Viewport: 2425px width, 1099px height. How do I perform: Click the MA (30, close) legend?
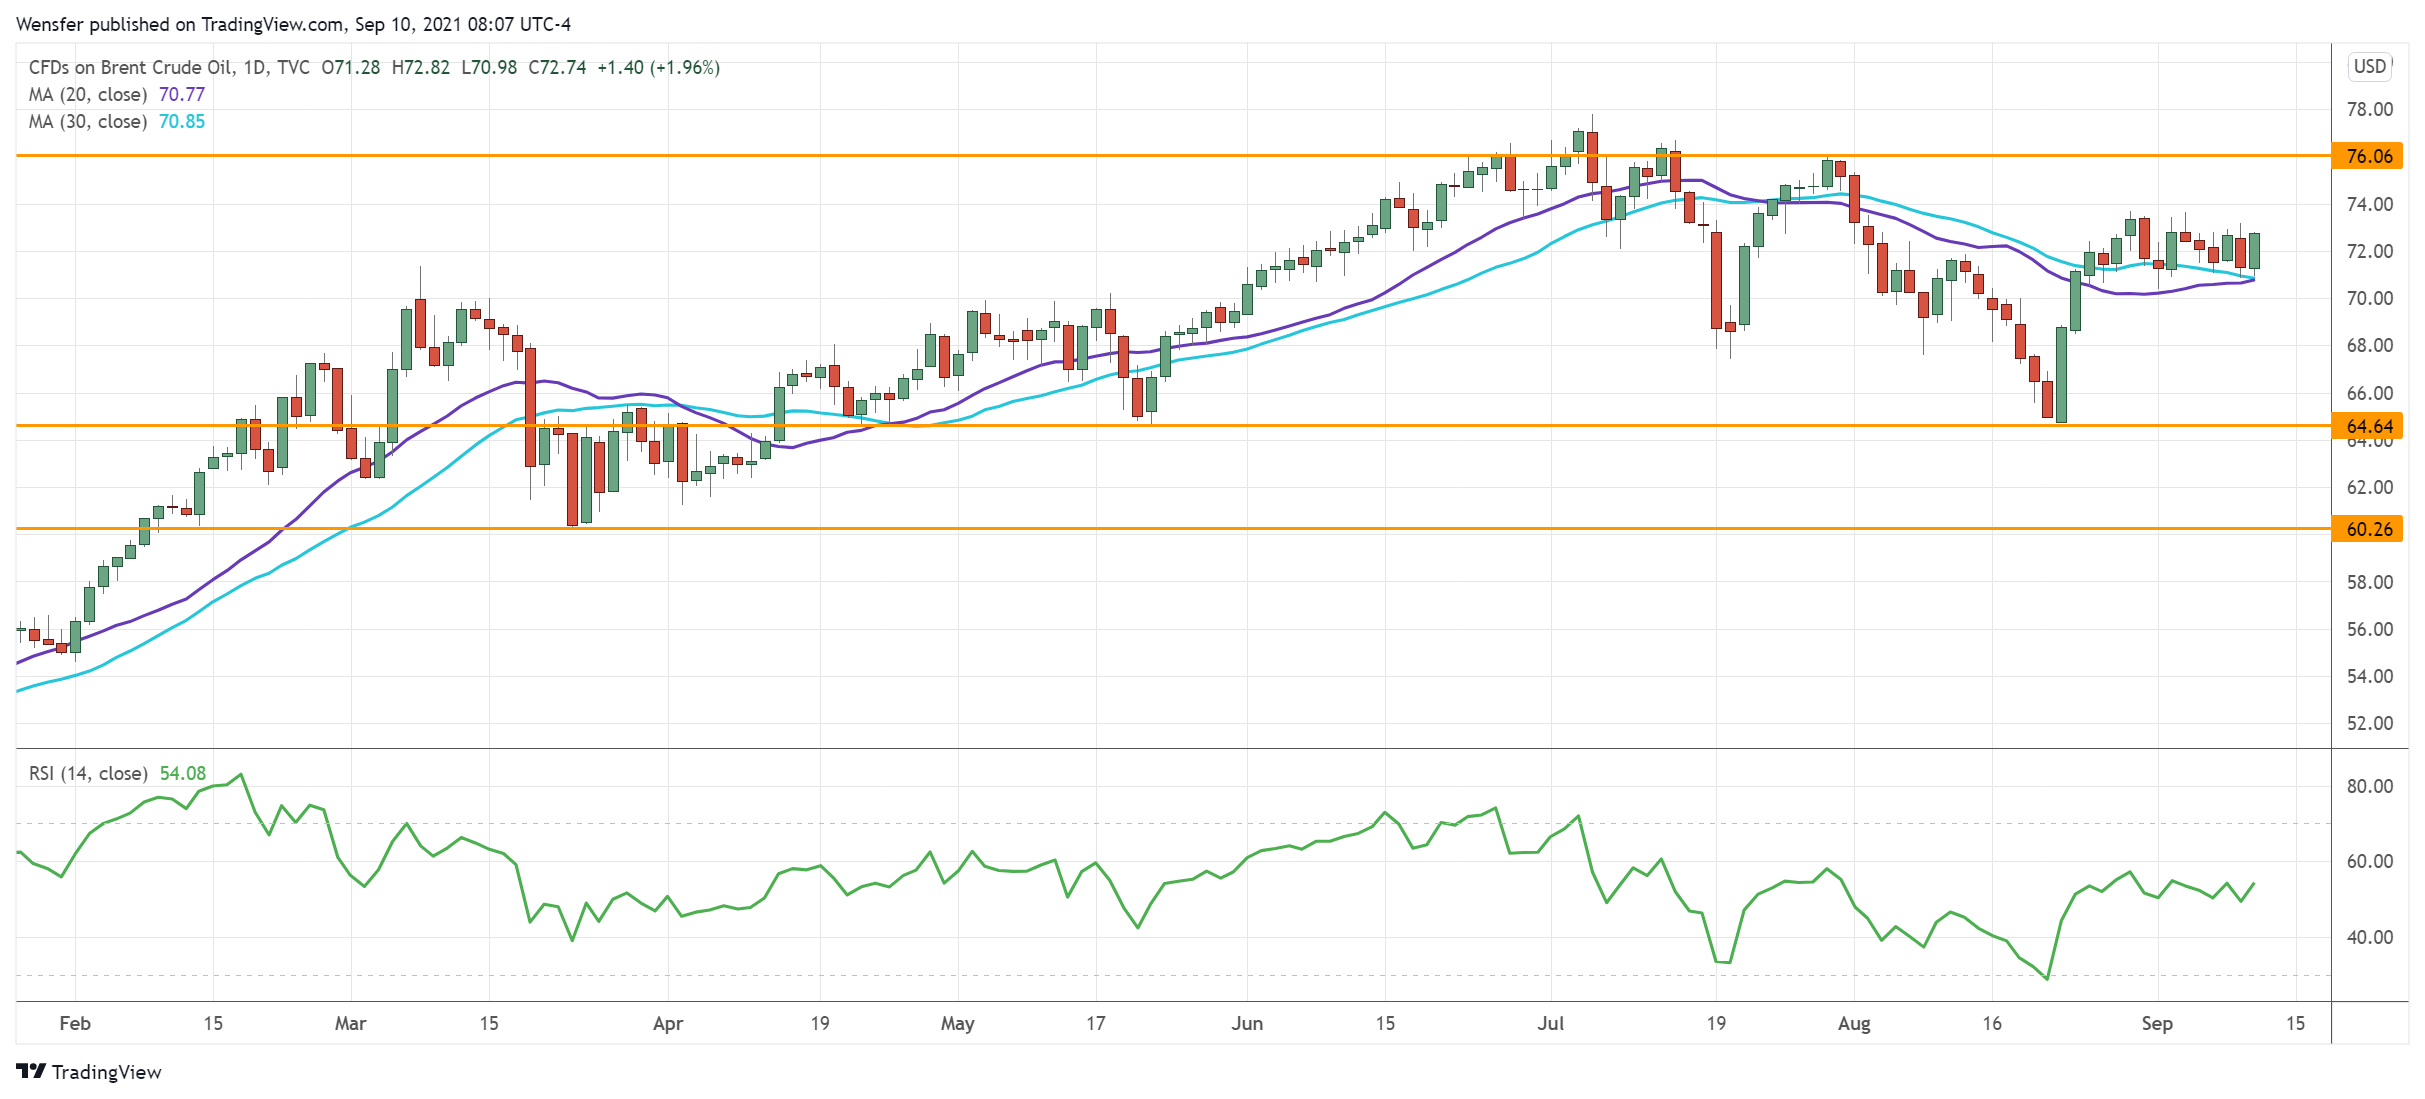[88, 122]
